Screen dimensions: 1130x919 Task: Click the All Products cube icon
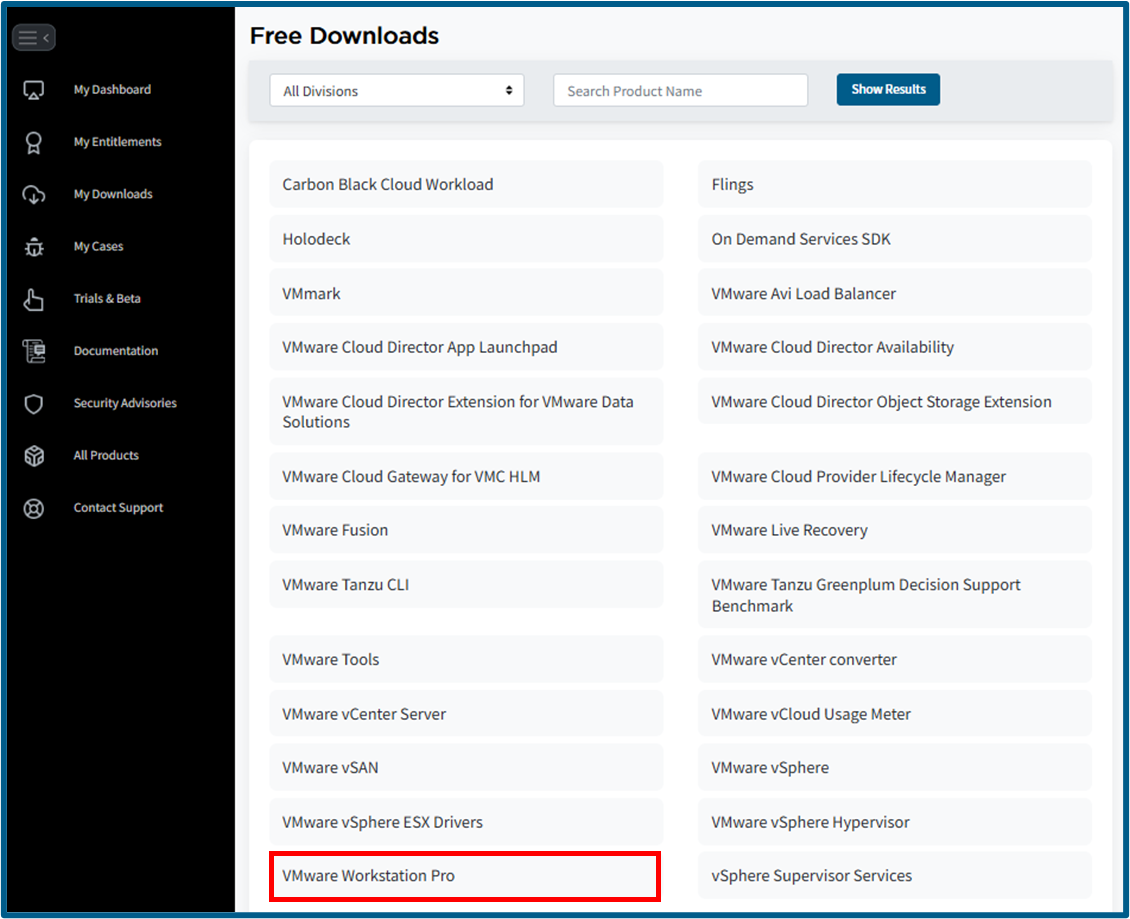click(x=34, y=456)
